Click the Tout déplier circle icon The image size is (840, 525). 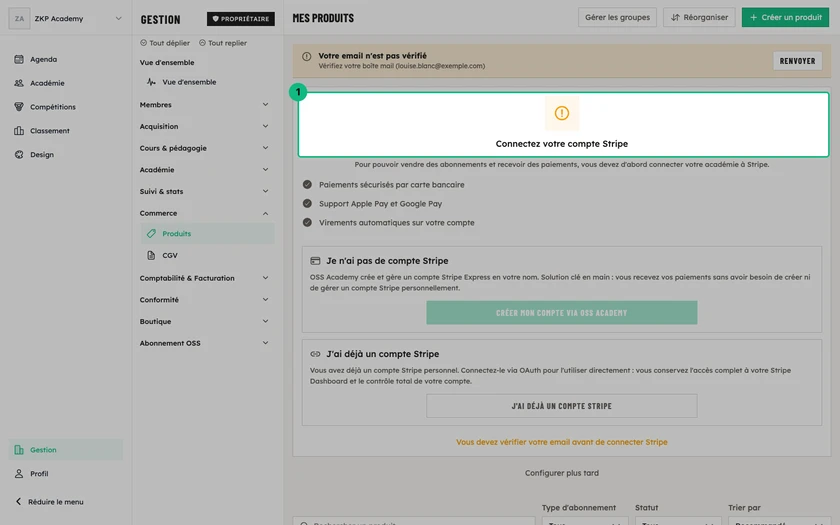[x=143, y=43]
